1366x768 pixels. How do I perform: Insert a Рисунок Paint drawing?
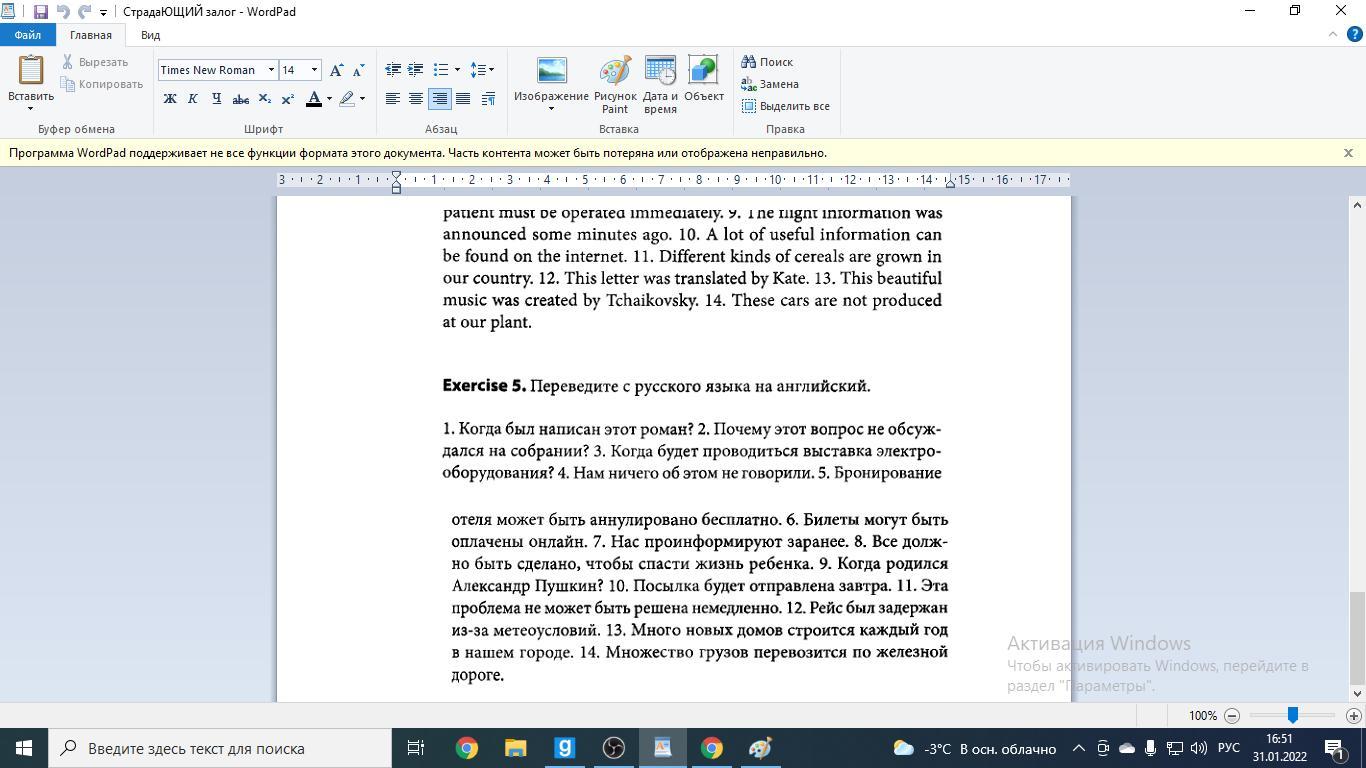(x=615, y=85)
